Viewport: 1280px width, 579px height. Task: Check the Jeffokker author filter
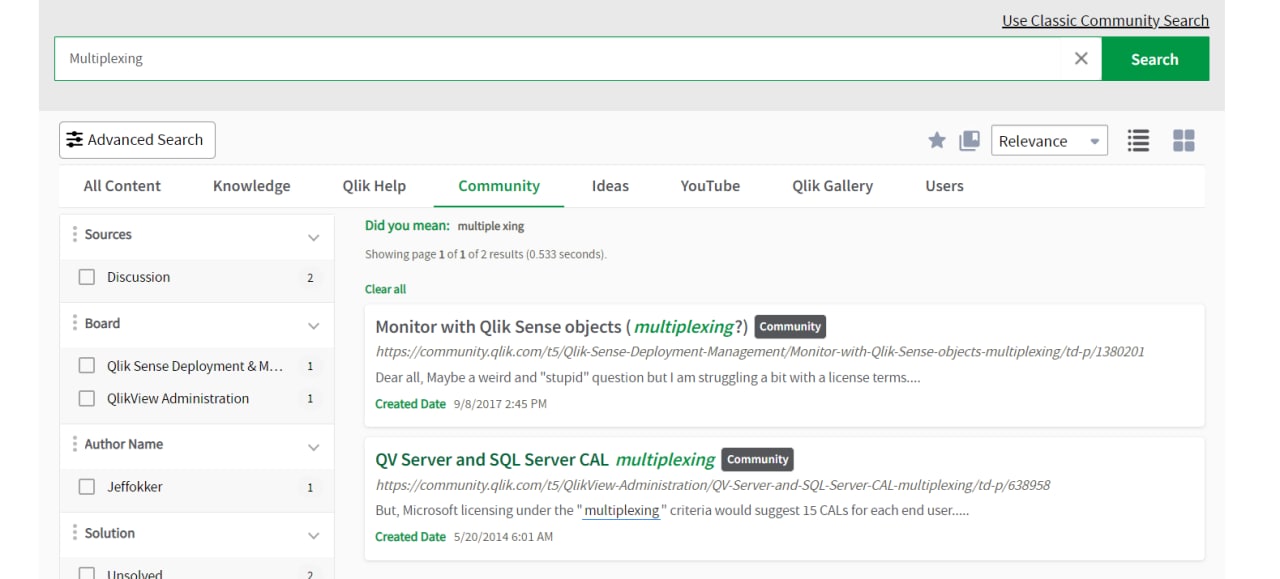click(87, 487)
